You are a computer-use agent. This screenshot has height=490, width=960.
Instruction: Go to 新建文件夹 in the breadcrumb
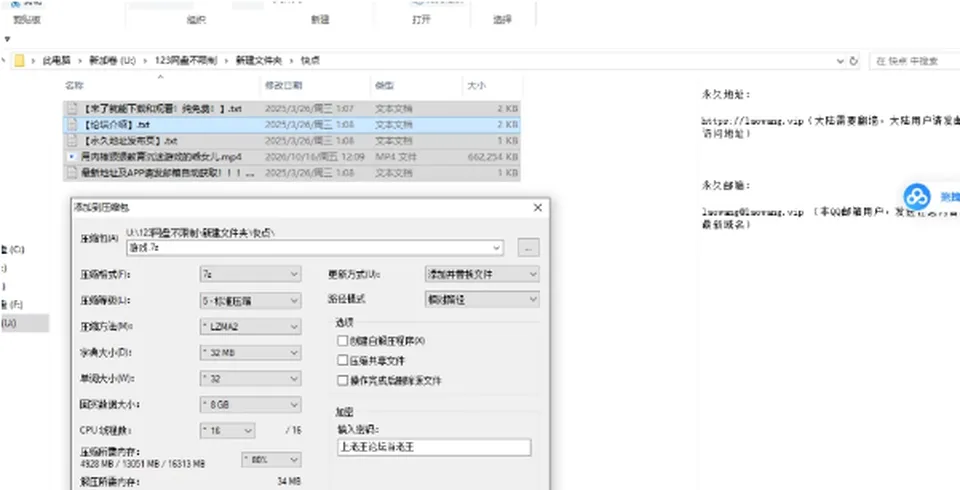pos(259,61)
